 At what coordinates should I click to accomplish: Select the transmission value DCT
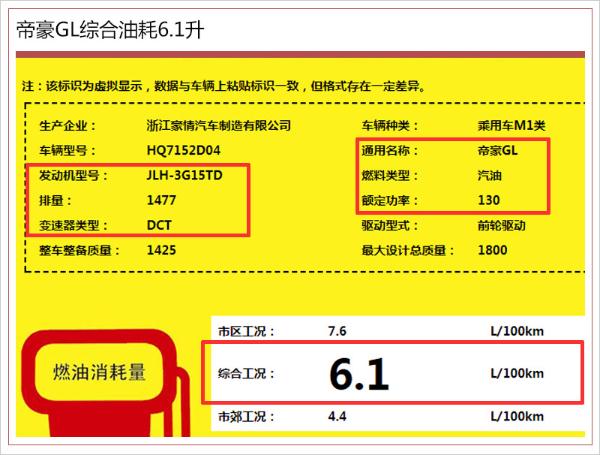click(x=159, y=225)
